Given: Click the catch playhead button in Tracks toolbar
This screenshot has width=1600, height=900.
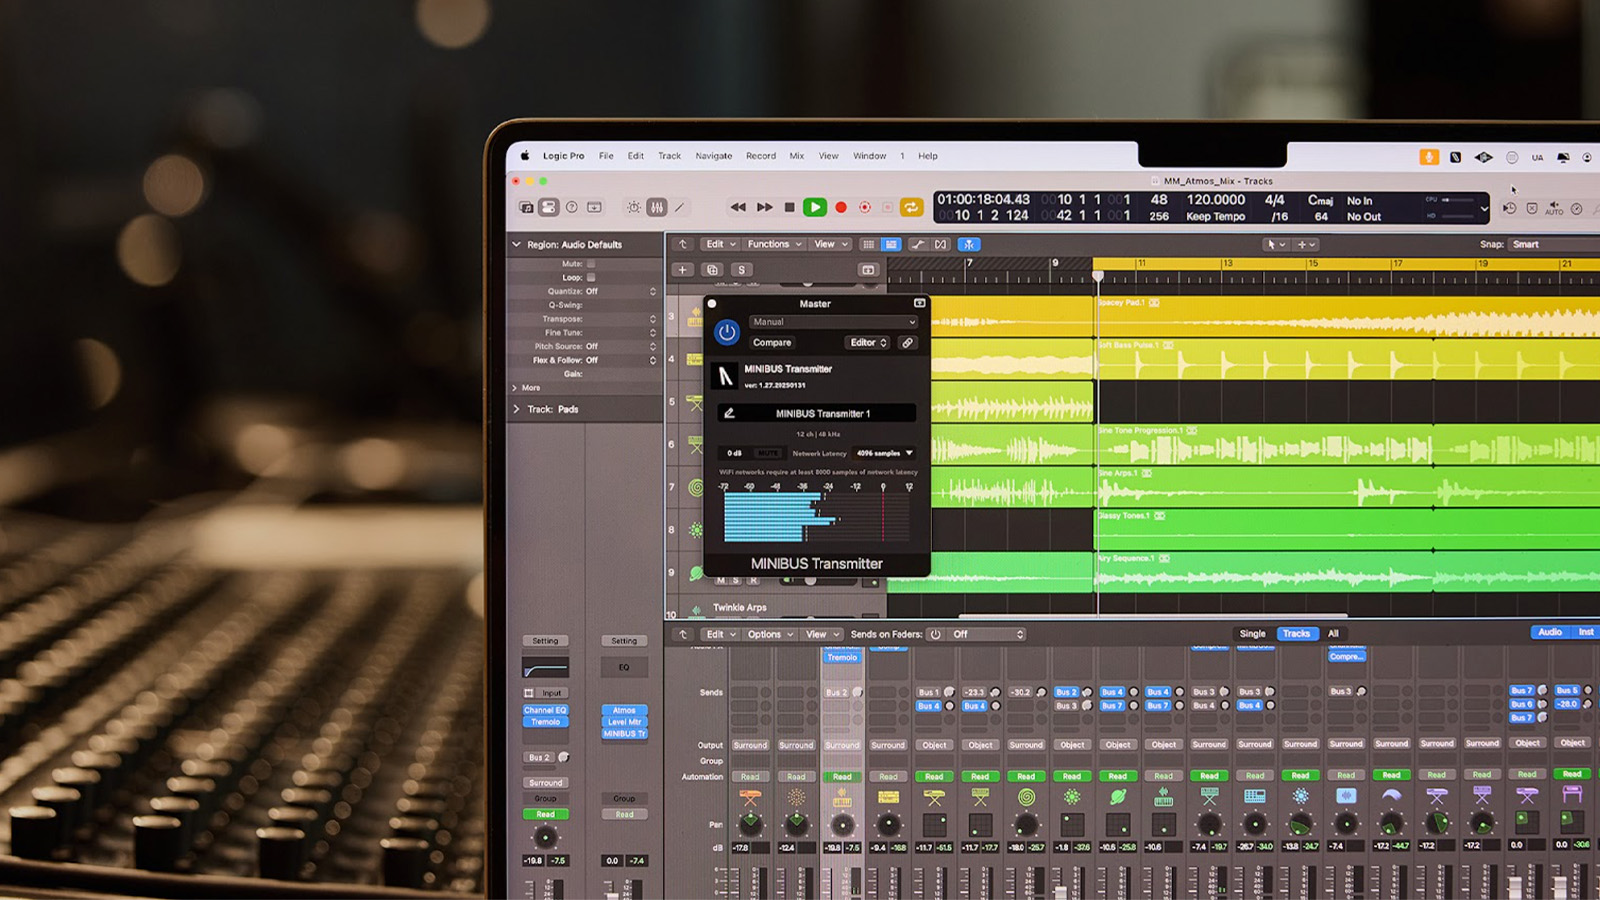Looking at the screenshot, I should click(x=969, y=244).
